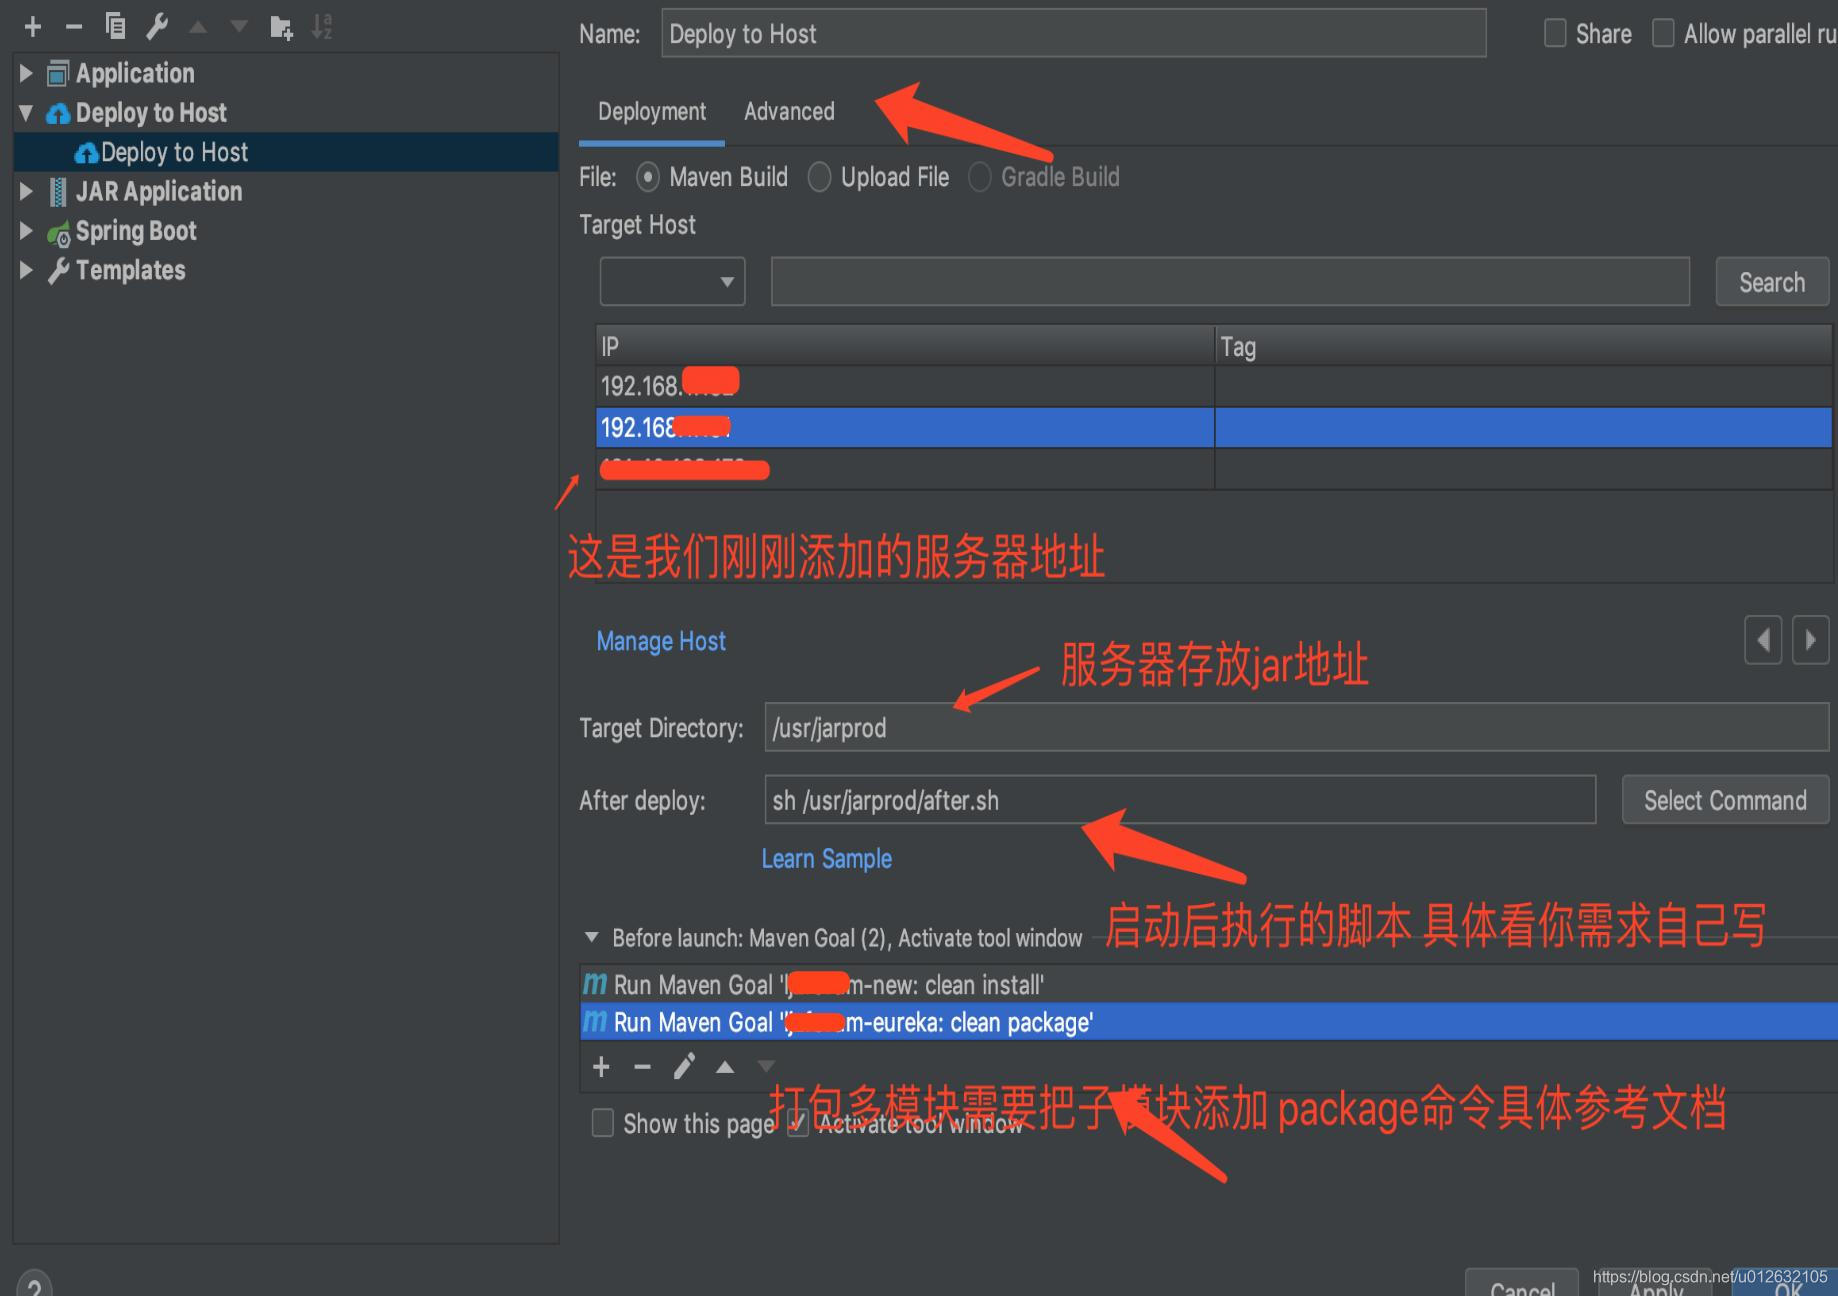Viewport: 1838px width, 1296px height.
Task: Click in the Name field
Action: point(1074,34)
